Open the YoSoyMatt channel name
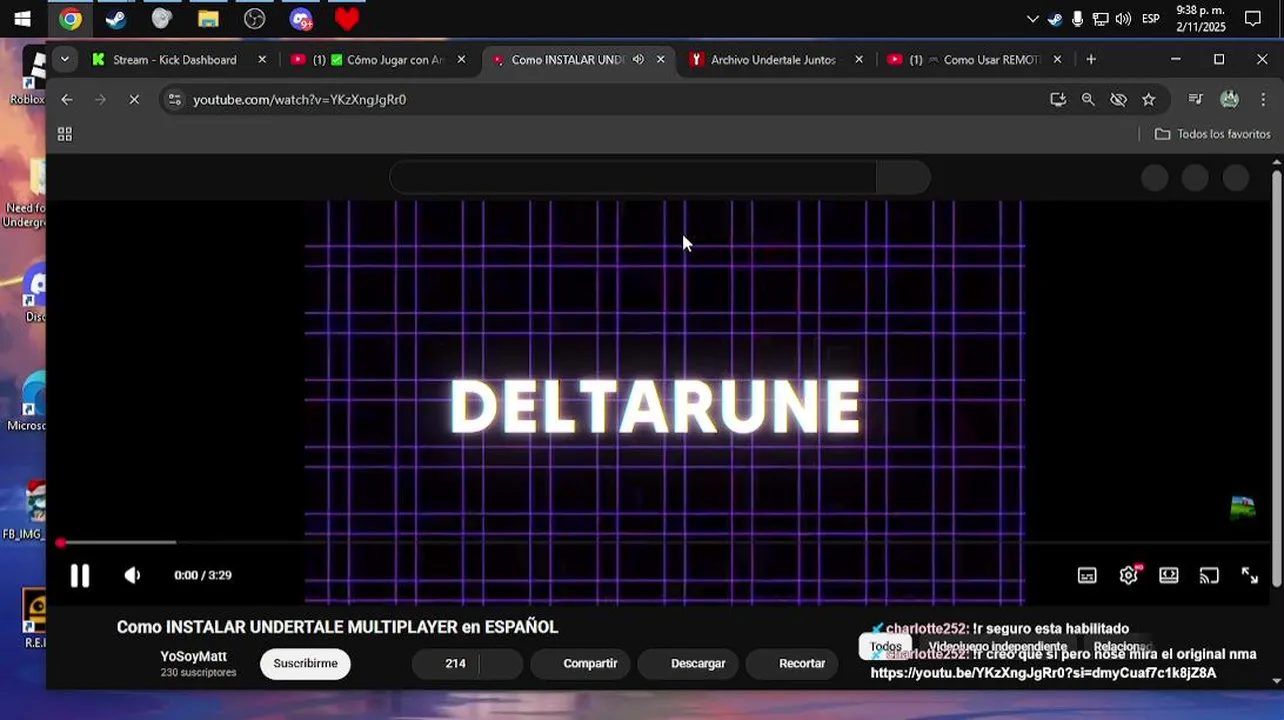This screenshot has width=1284, height=720. click(193, 656)
